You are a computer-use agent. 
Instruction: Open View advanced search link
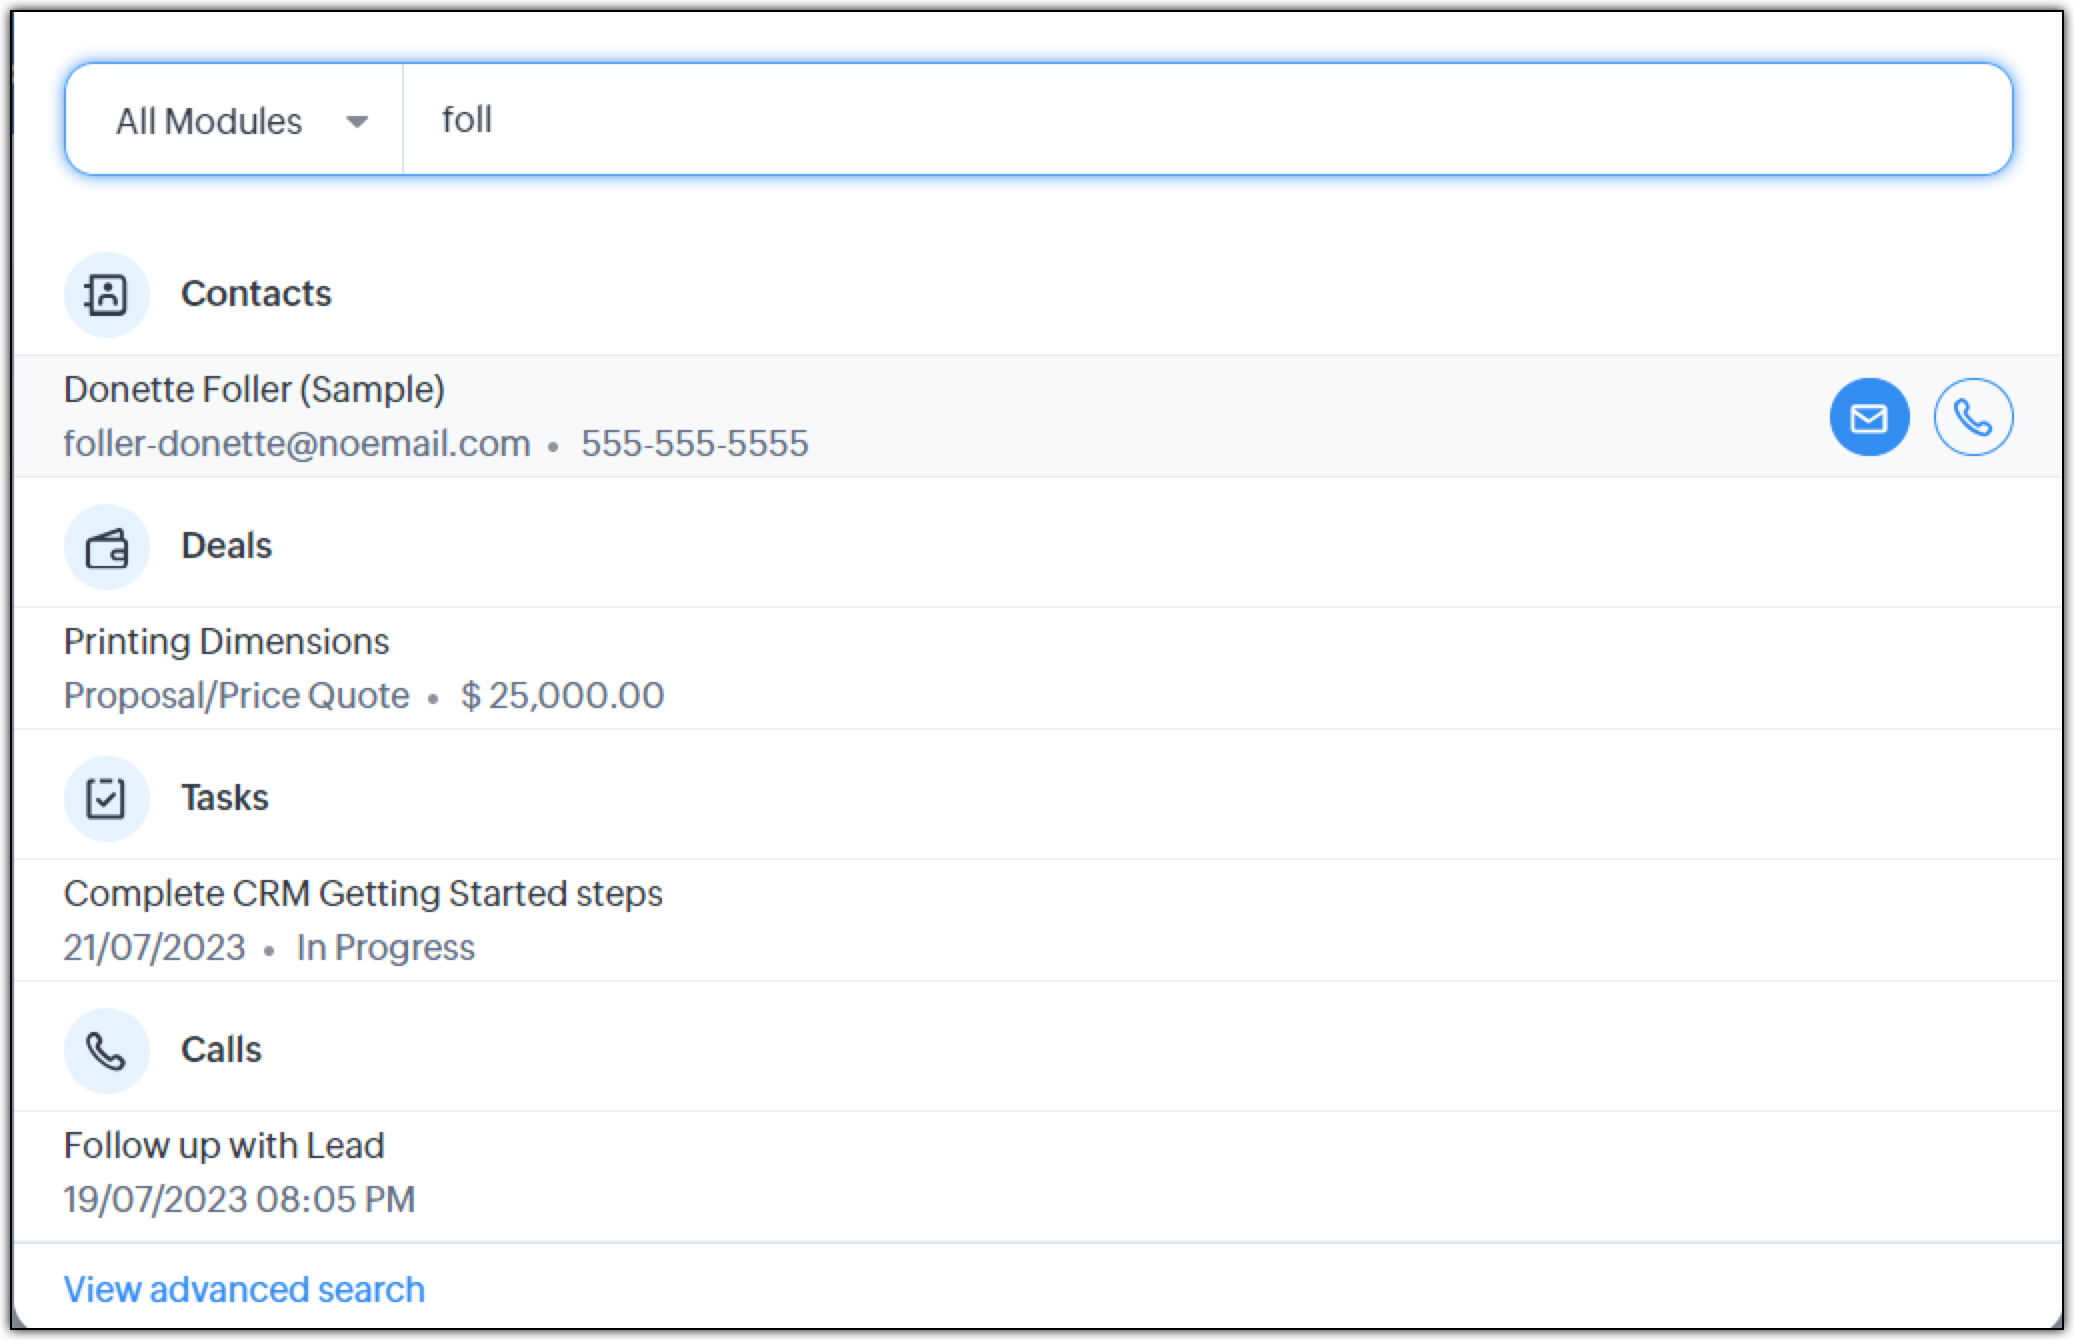coord(244,1289)
